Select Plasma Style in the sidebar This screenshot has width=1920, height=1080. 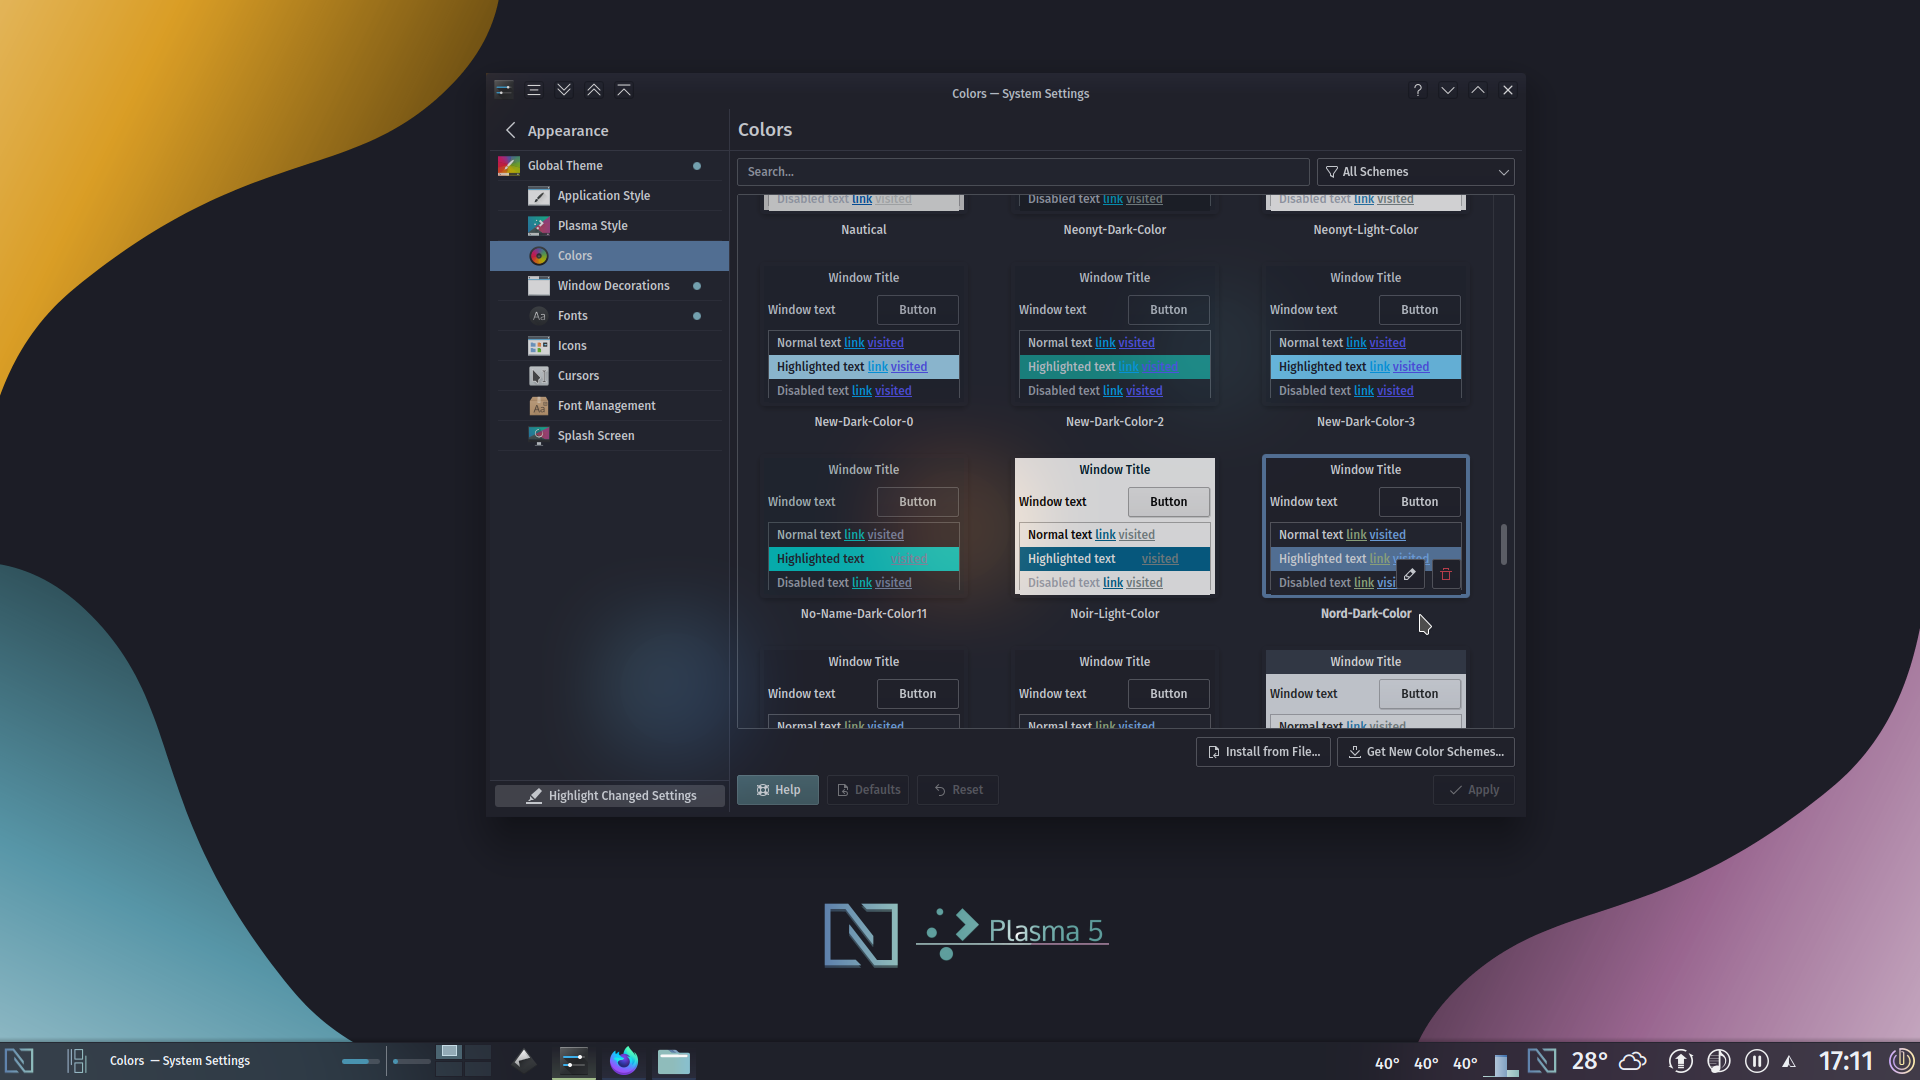coord(609,226)
